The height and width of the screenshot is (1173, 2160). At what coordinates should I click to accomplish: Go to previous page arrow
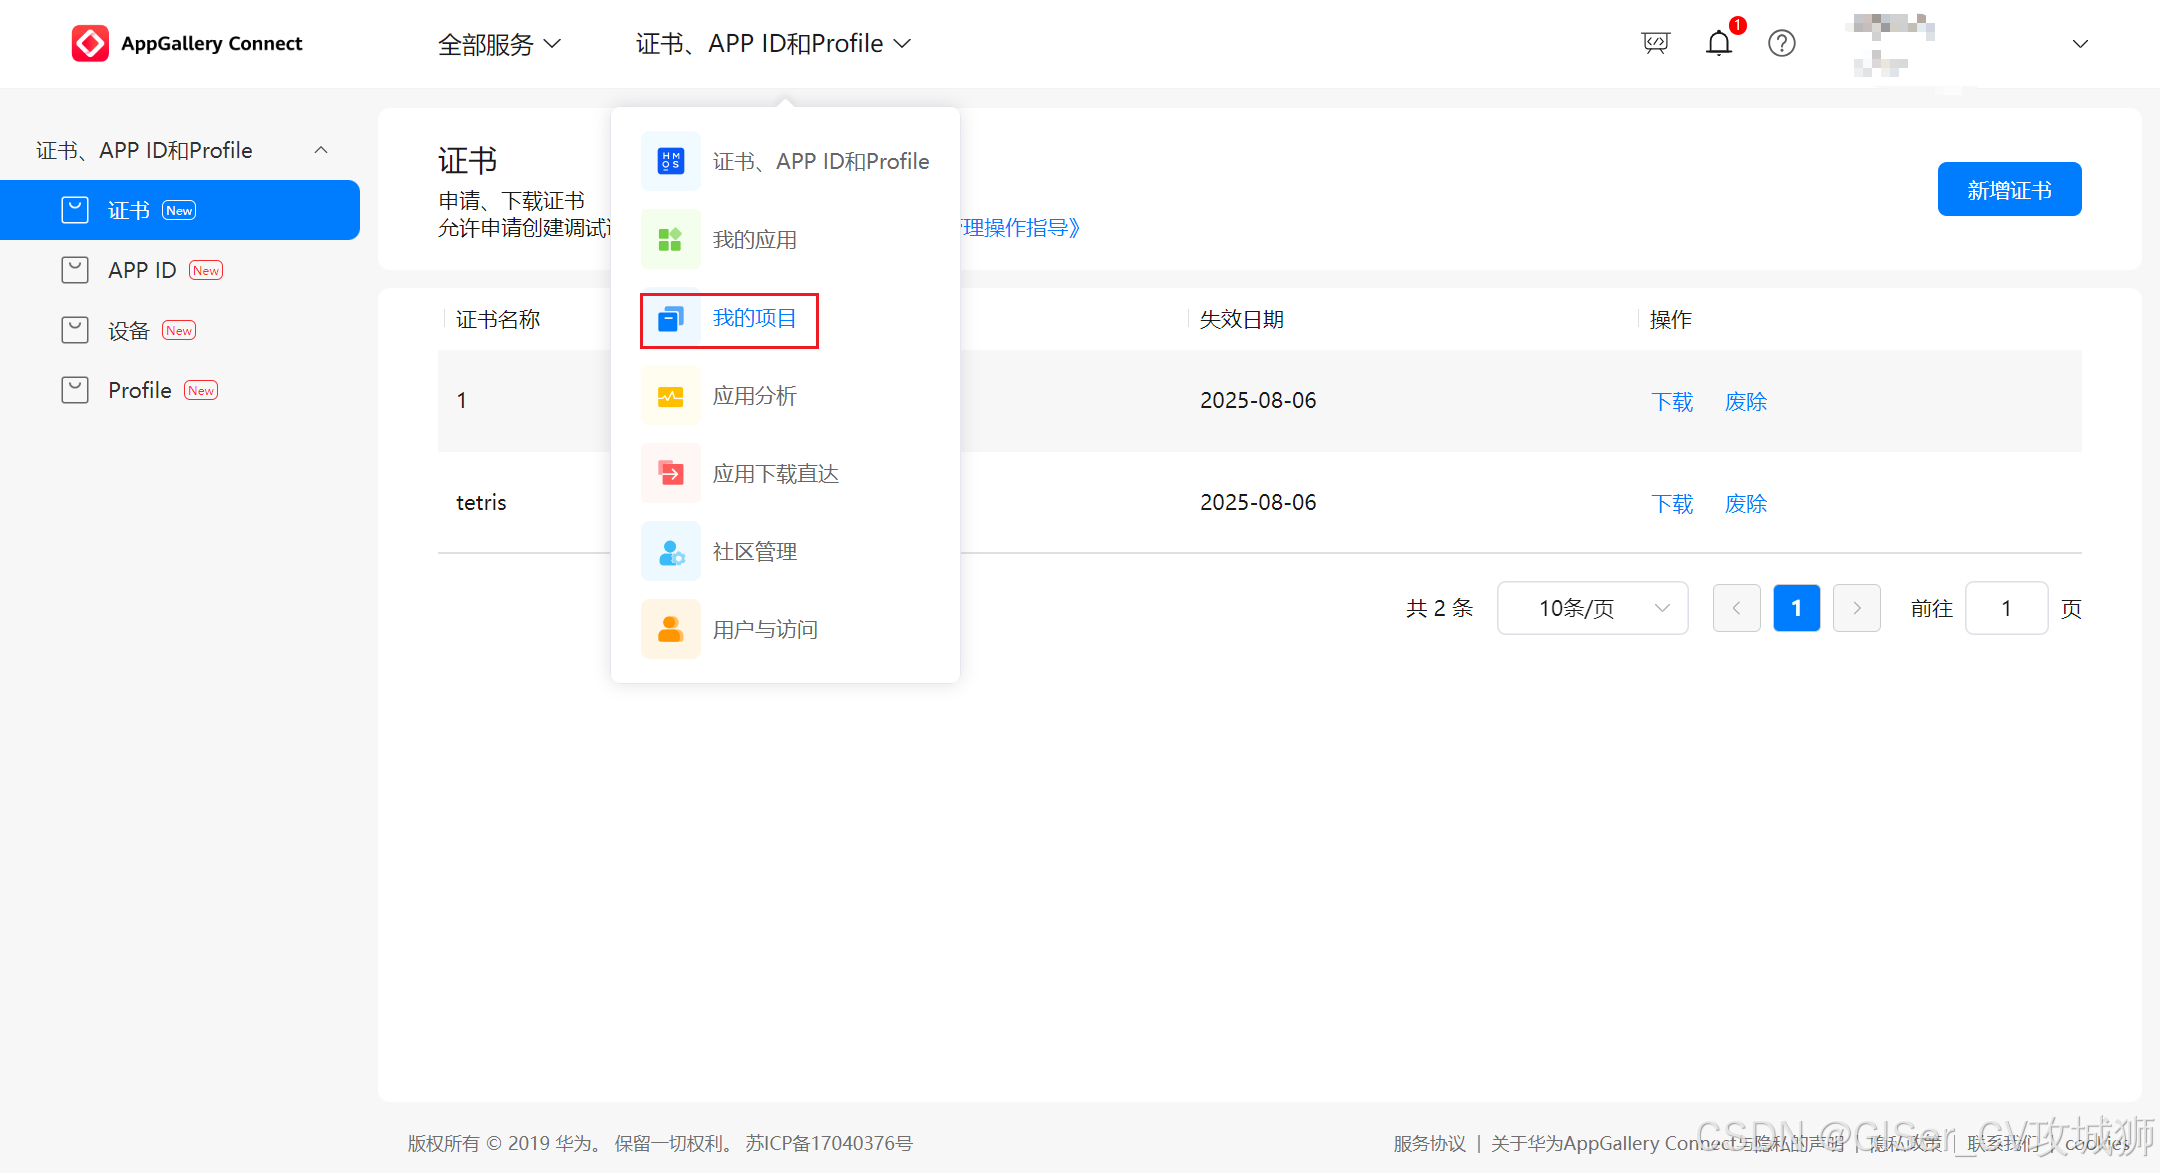(1737, 608)
